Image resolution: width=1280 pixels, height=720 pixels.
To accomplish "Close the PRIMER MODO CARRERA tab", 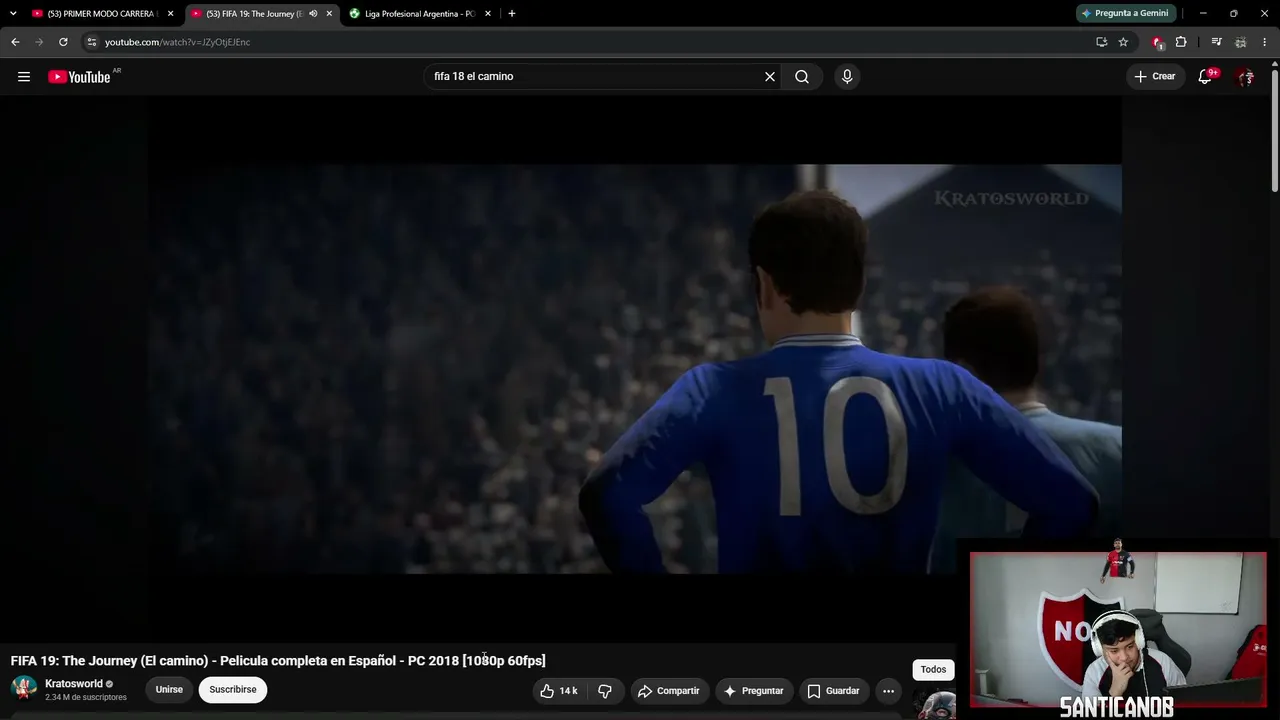I will pos(171,14).
